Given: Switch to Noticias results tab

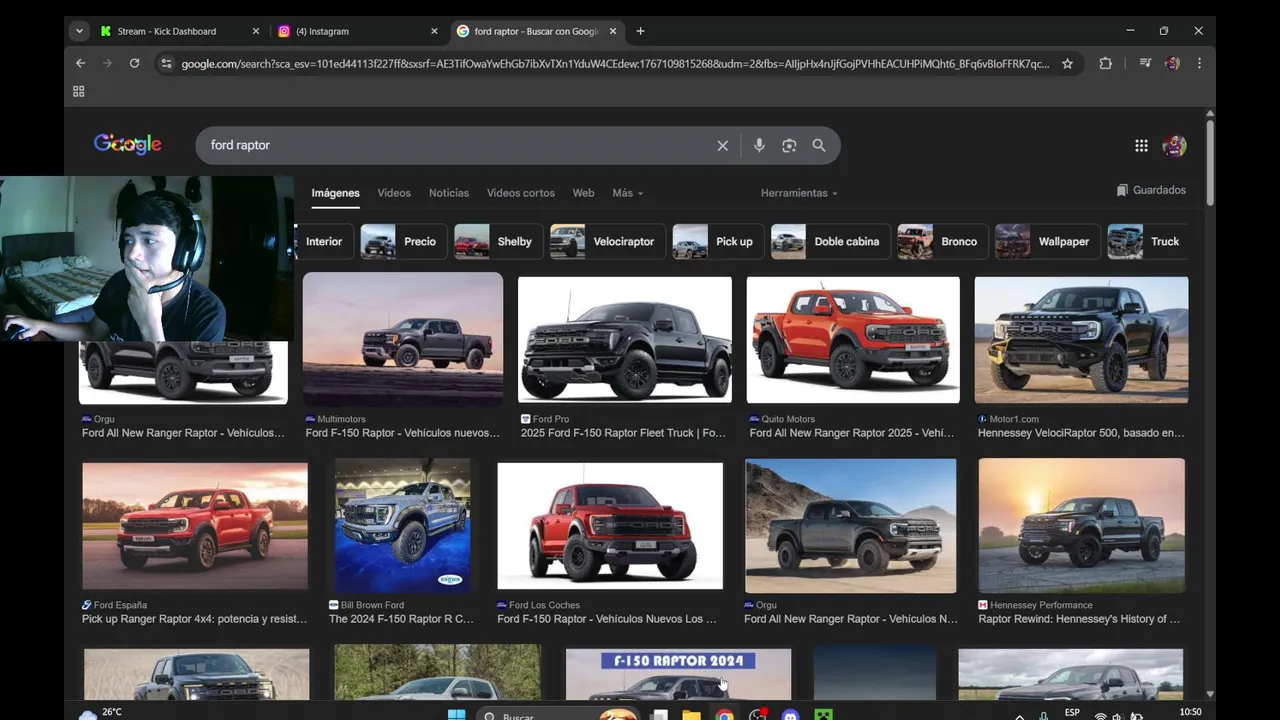Looking at the screenshot, I should (x=449, y=193).
